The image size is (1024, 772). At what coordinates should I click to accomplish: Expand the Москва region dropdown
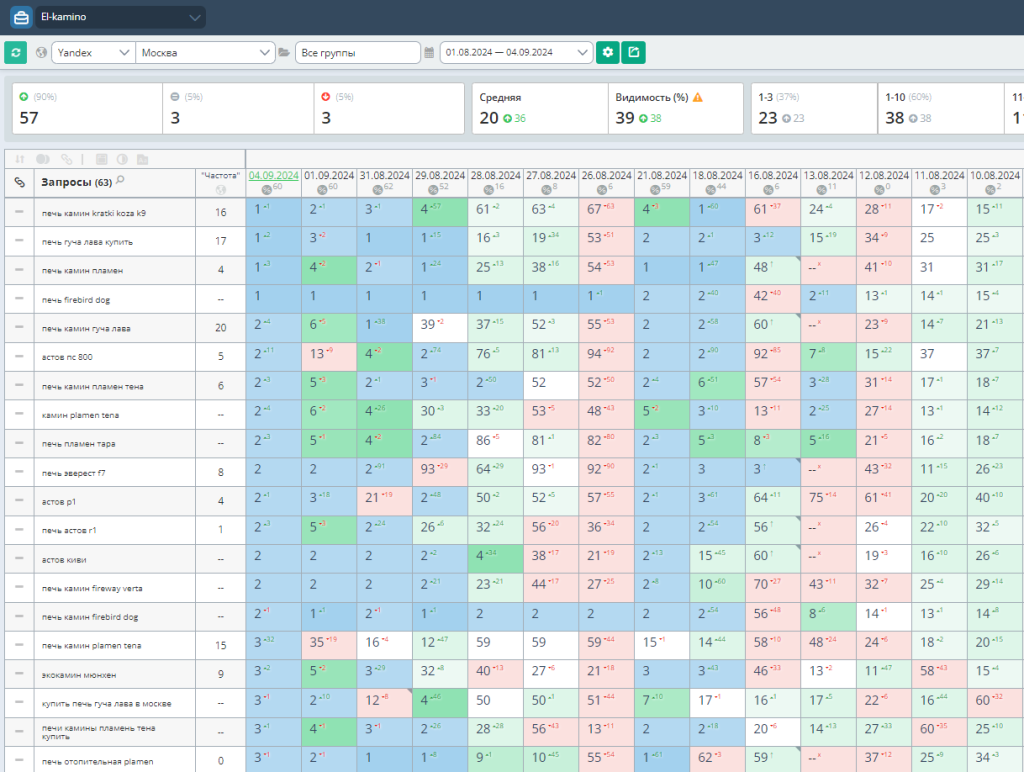click(206, 53)
